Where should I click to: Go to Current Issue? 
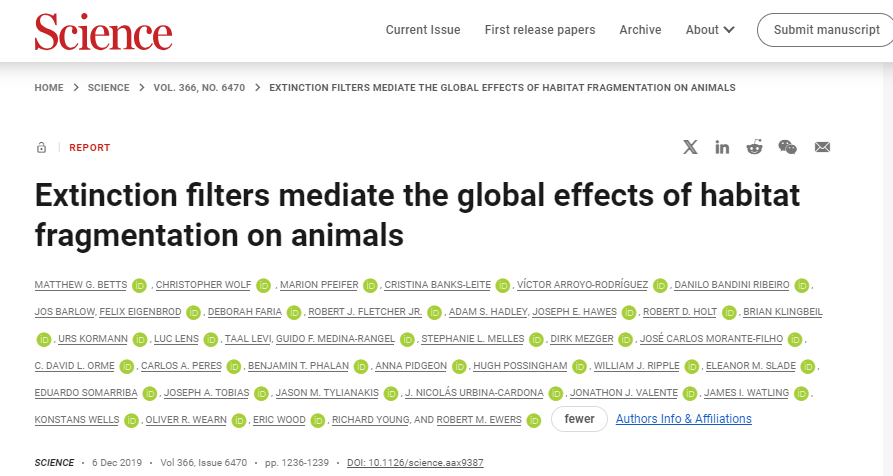click(x=423, y=30)
